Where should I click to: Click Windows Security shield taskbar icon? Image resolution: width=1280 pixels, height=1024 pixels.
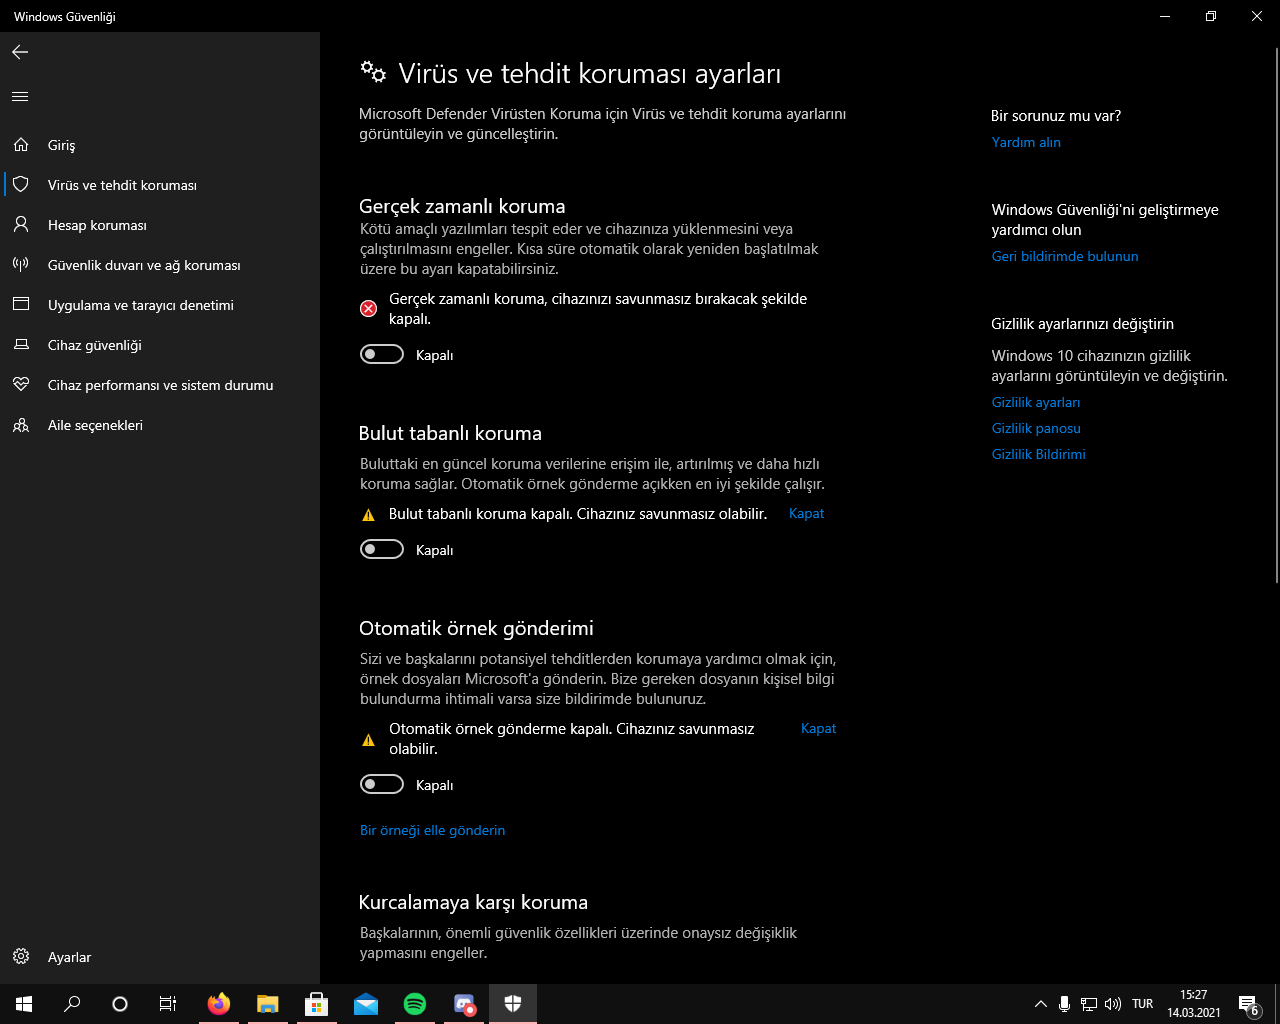coord(513,1004)
